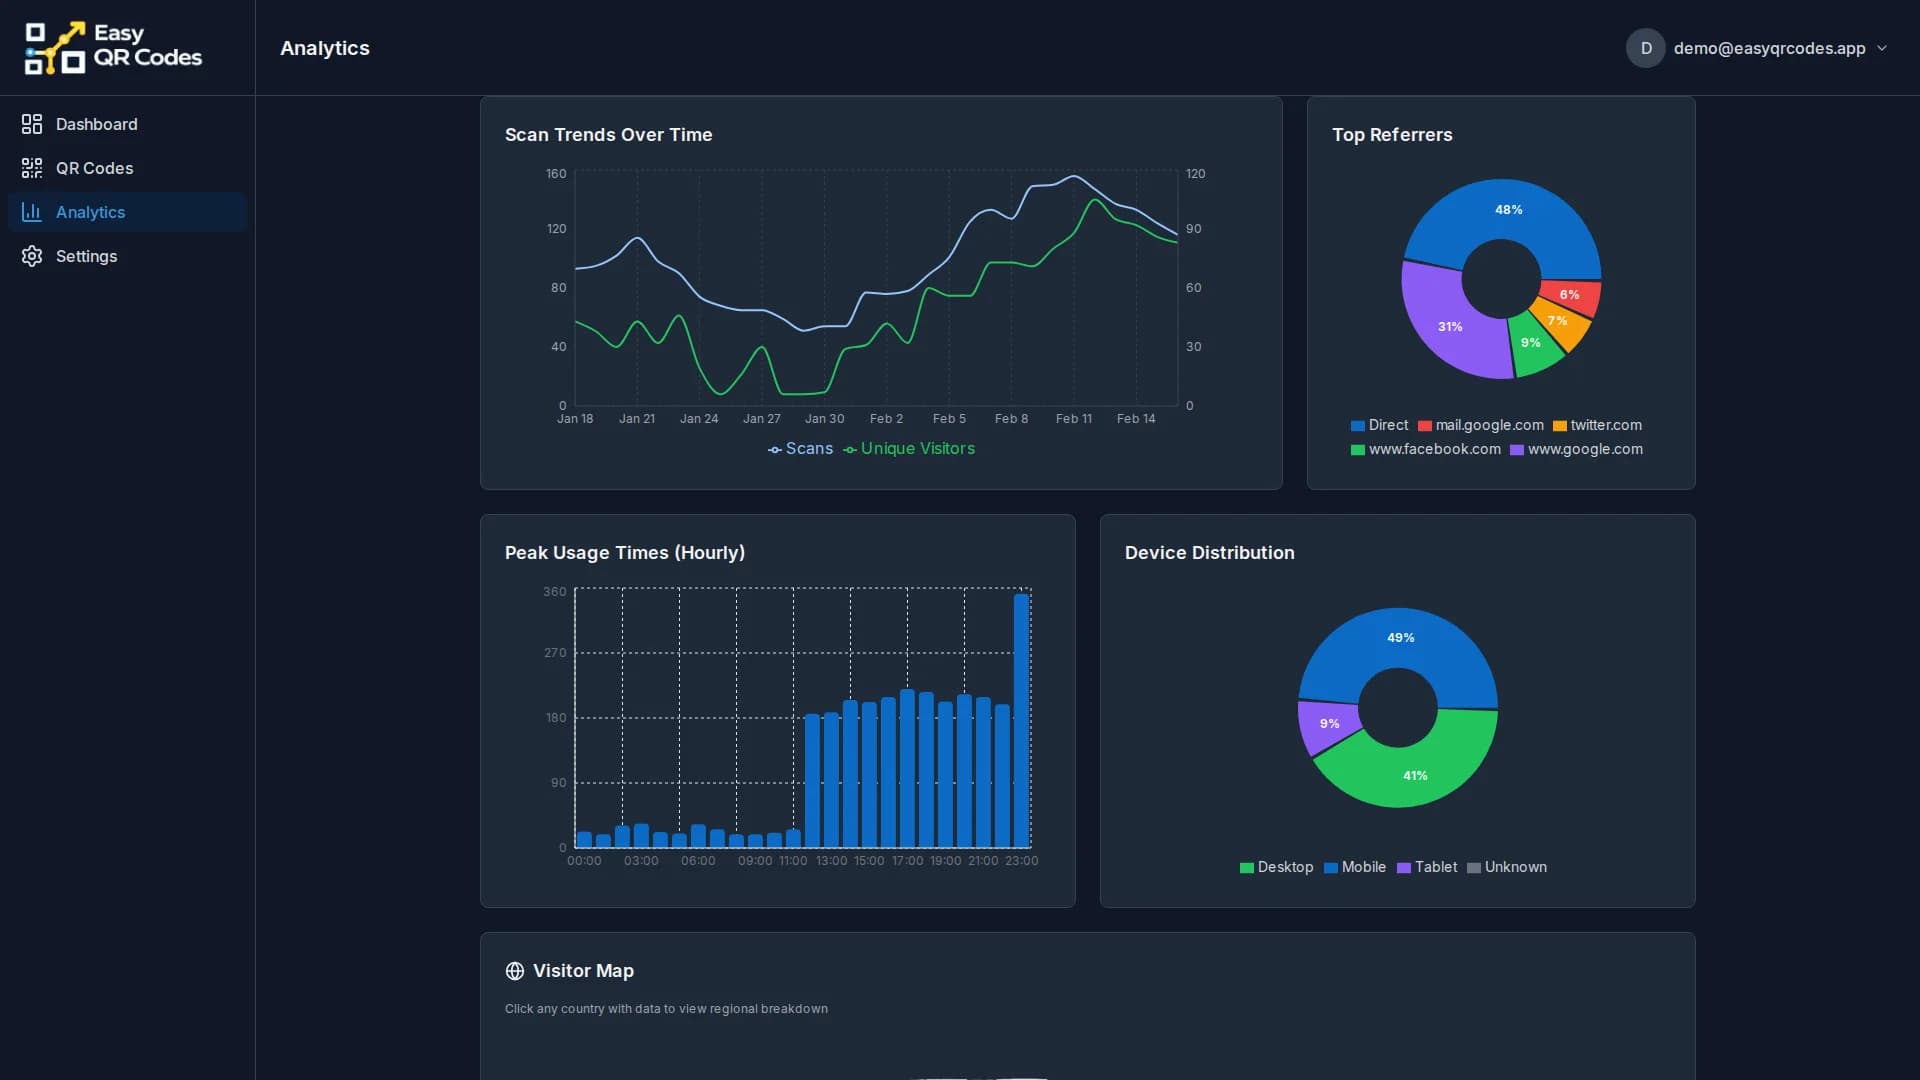
Task: Toggle Tablet in device legend
Action: (1427, 867)
